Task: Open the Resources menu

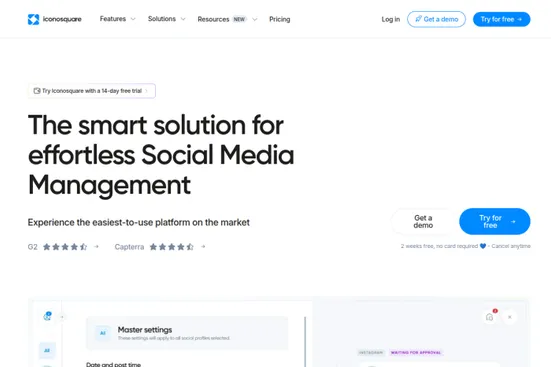Action: 213,19
